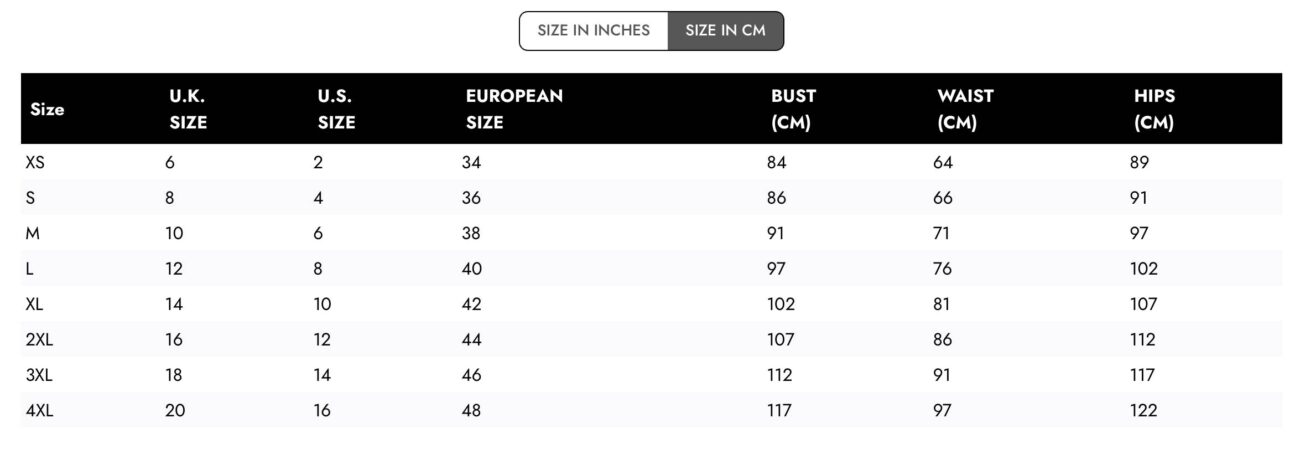Select the M size row label
The width and height of the screenshot is (1300, 454).
tap(31, 233)
